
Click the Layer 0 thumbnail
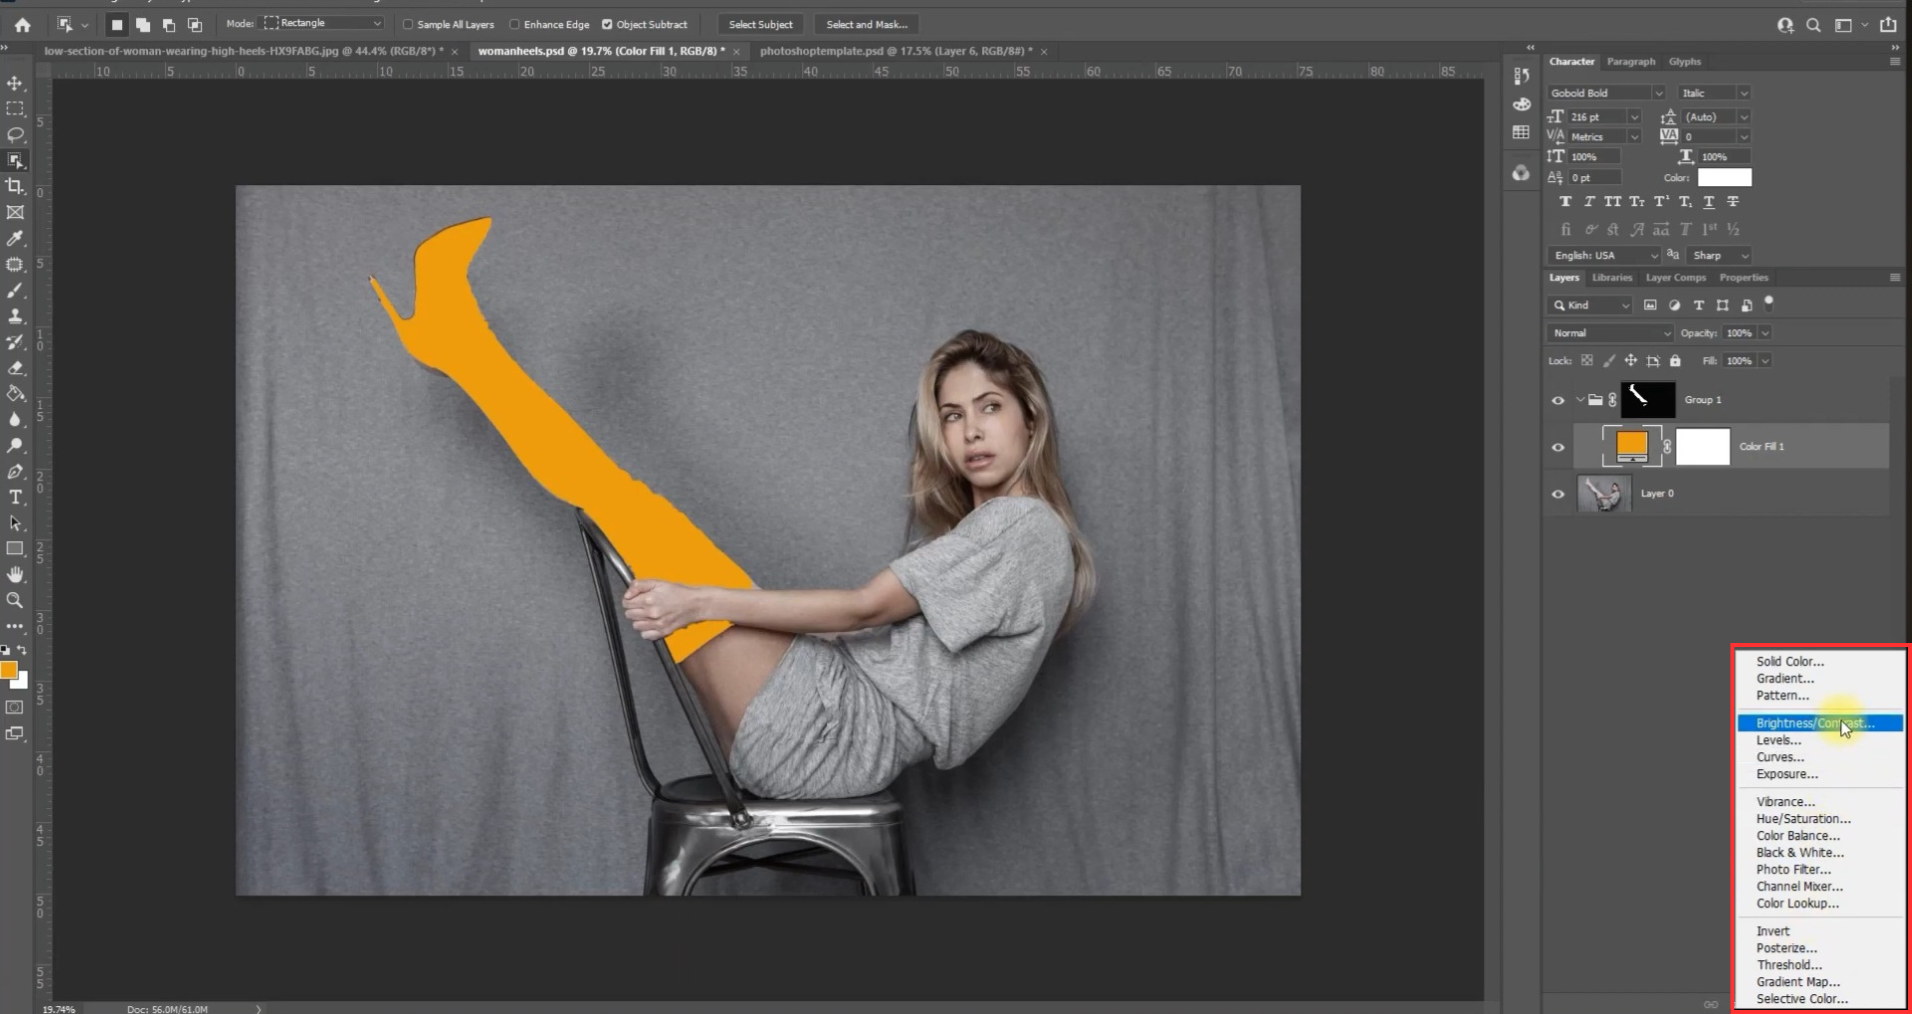point(1604,494)
